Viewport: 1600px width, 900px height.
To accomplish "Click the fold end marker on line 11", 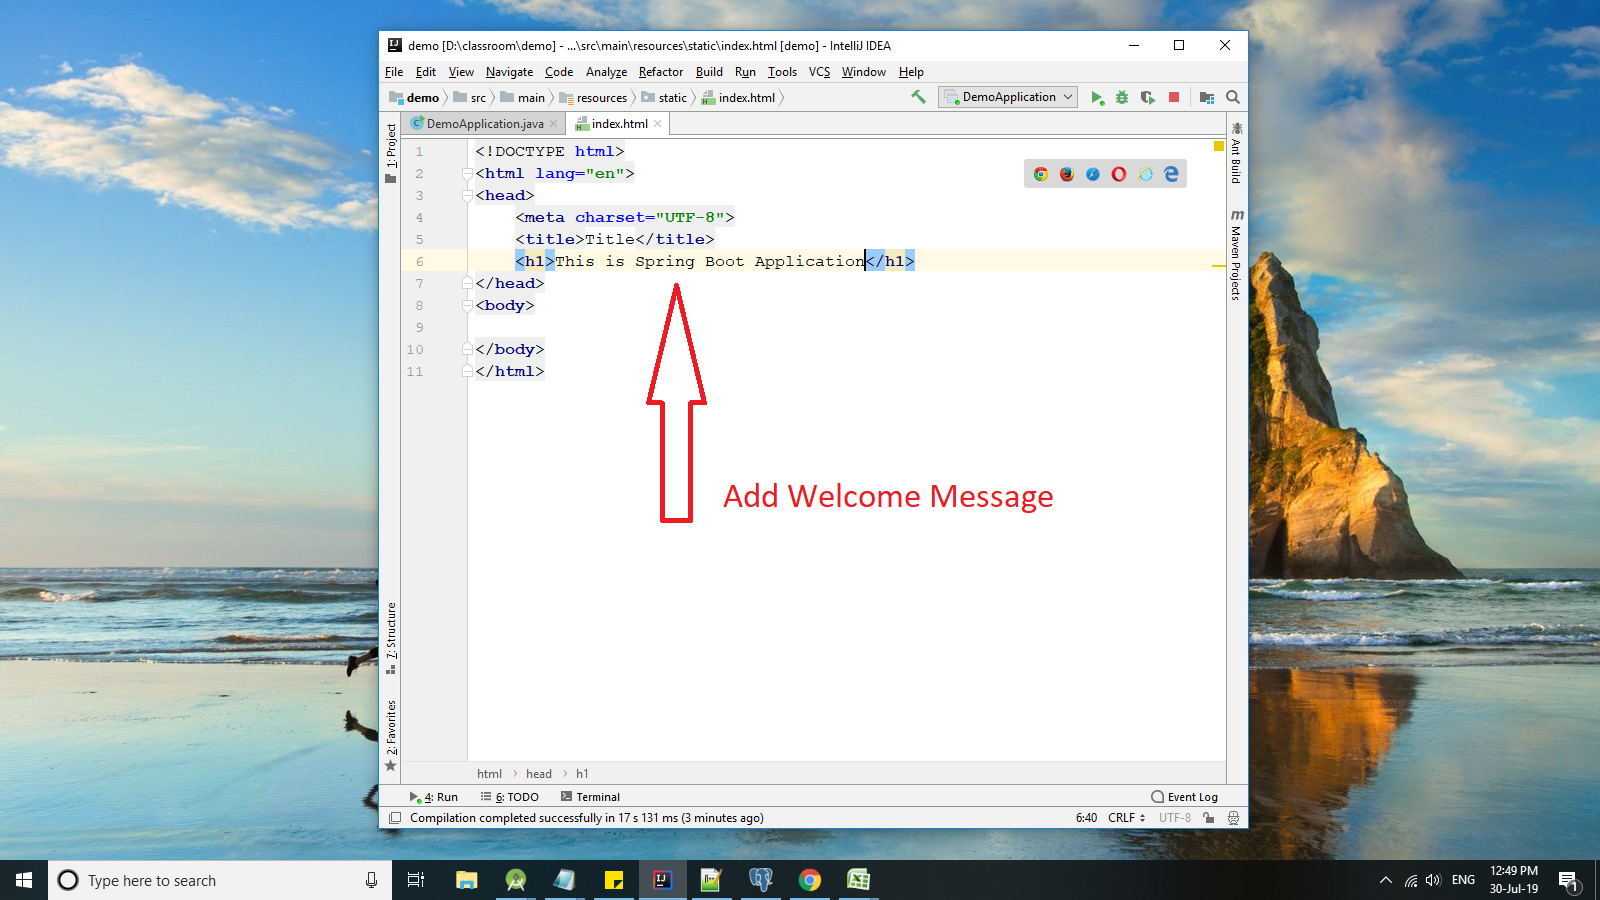I will [x=467, y=372].
